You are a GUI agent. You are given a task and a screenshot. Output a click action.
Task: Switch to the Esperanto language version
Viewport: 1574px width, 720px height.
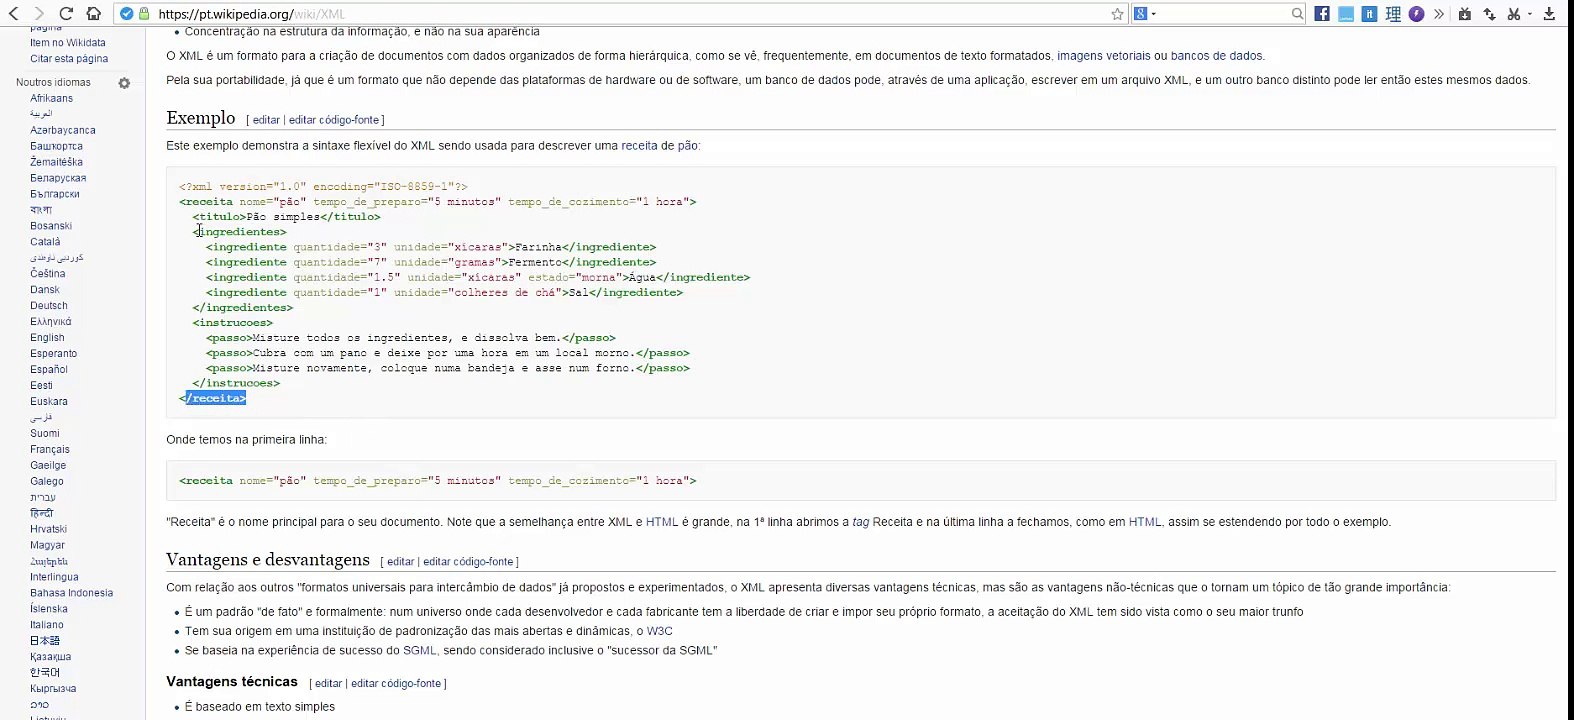pos(53,354)
